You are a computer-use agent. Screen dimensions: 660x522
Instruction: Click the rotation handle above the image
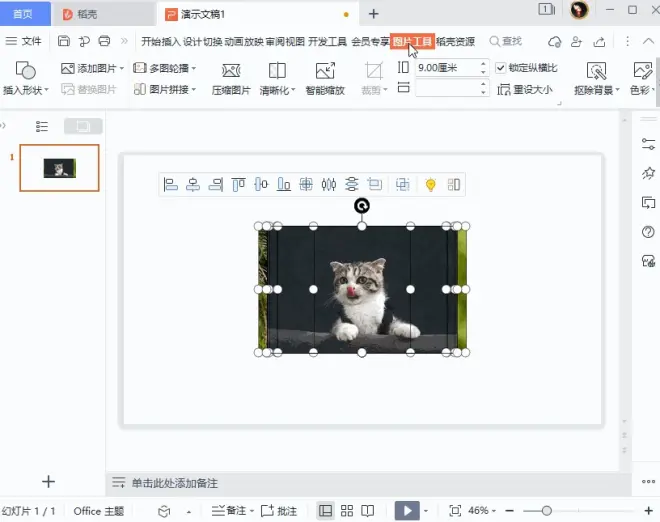coord(362,206)
